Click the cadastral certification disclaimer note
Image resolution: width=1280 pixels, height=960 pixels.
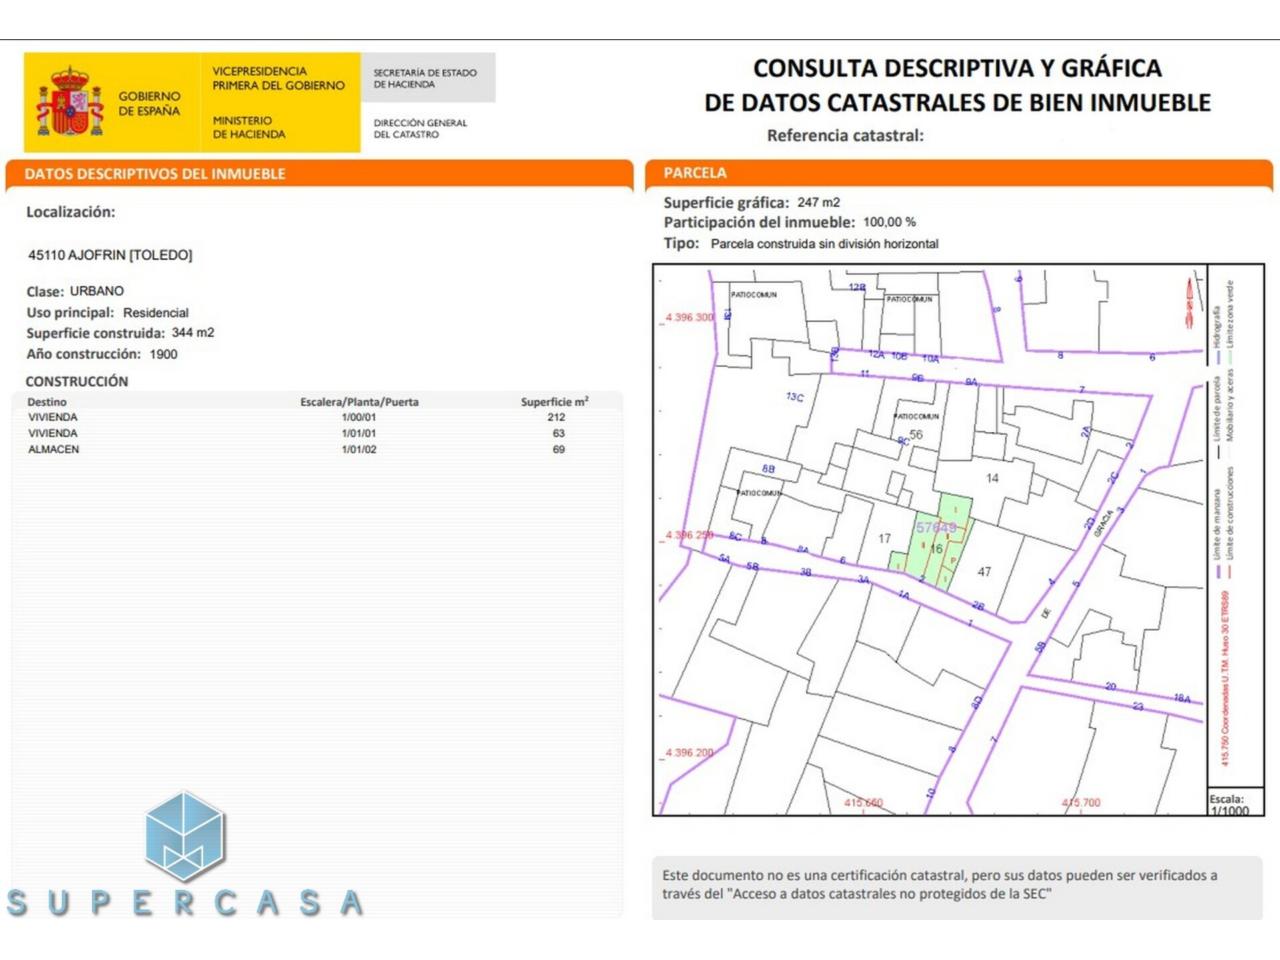click(x=940, y=885)
